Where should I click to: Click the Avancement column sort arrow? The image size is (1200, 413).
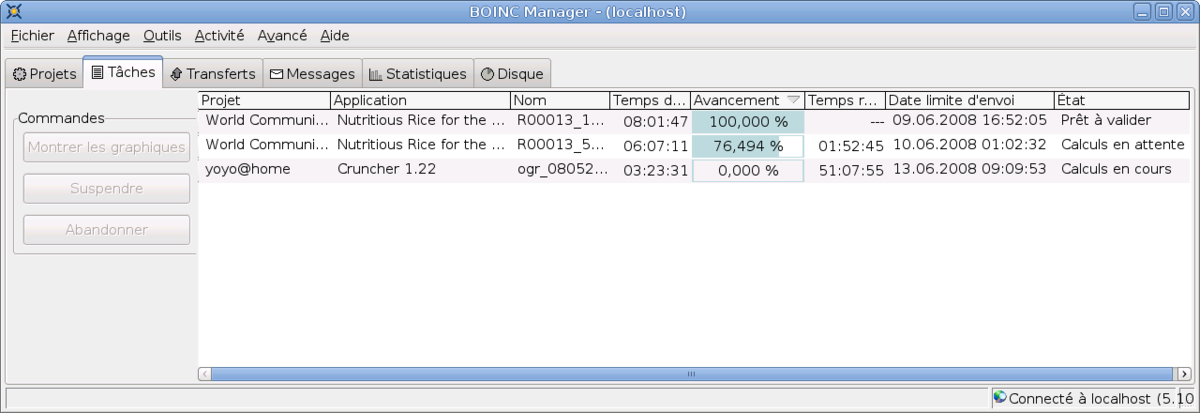pos(793,100)
